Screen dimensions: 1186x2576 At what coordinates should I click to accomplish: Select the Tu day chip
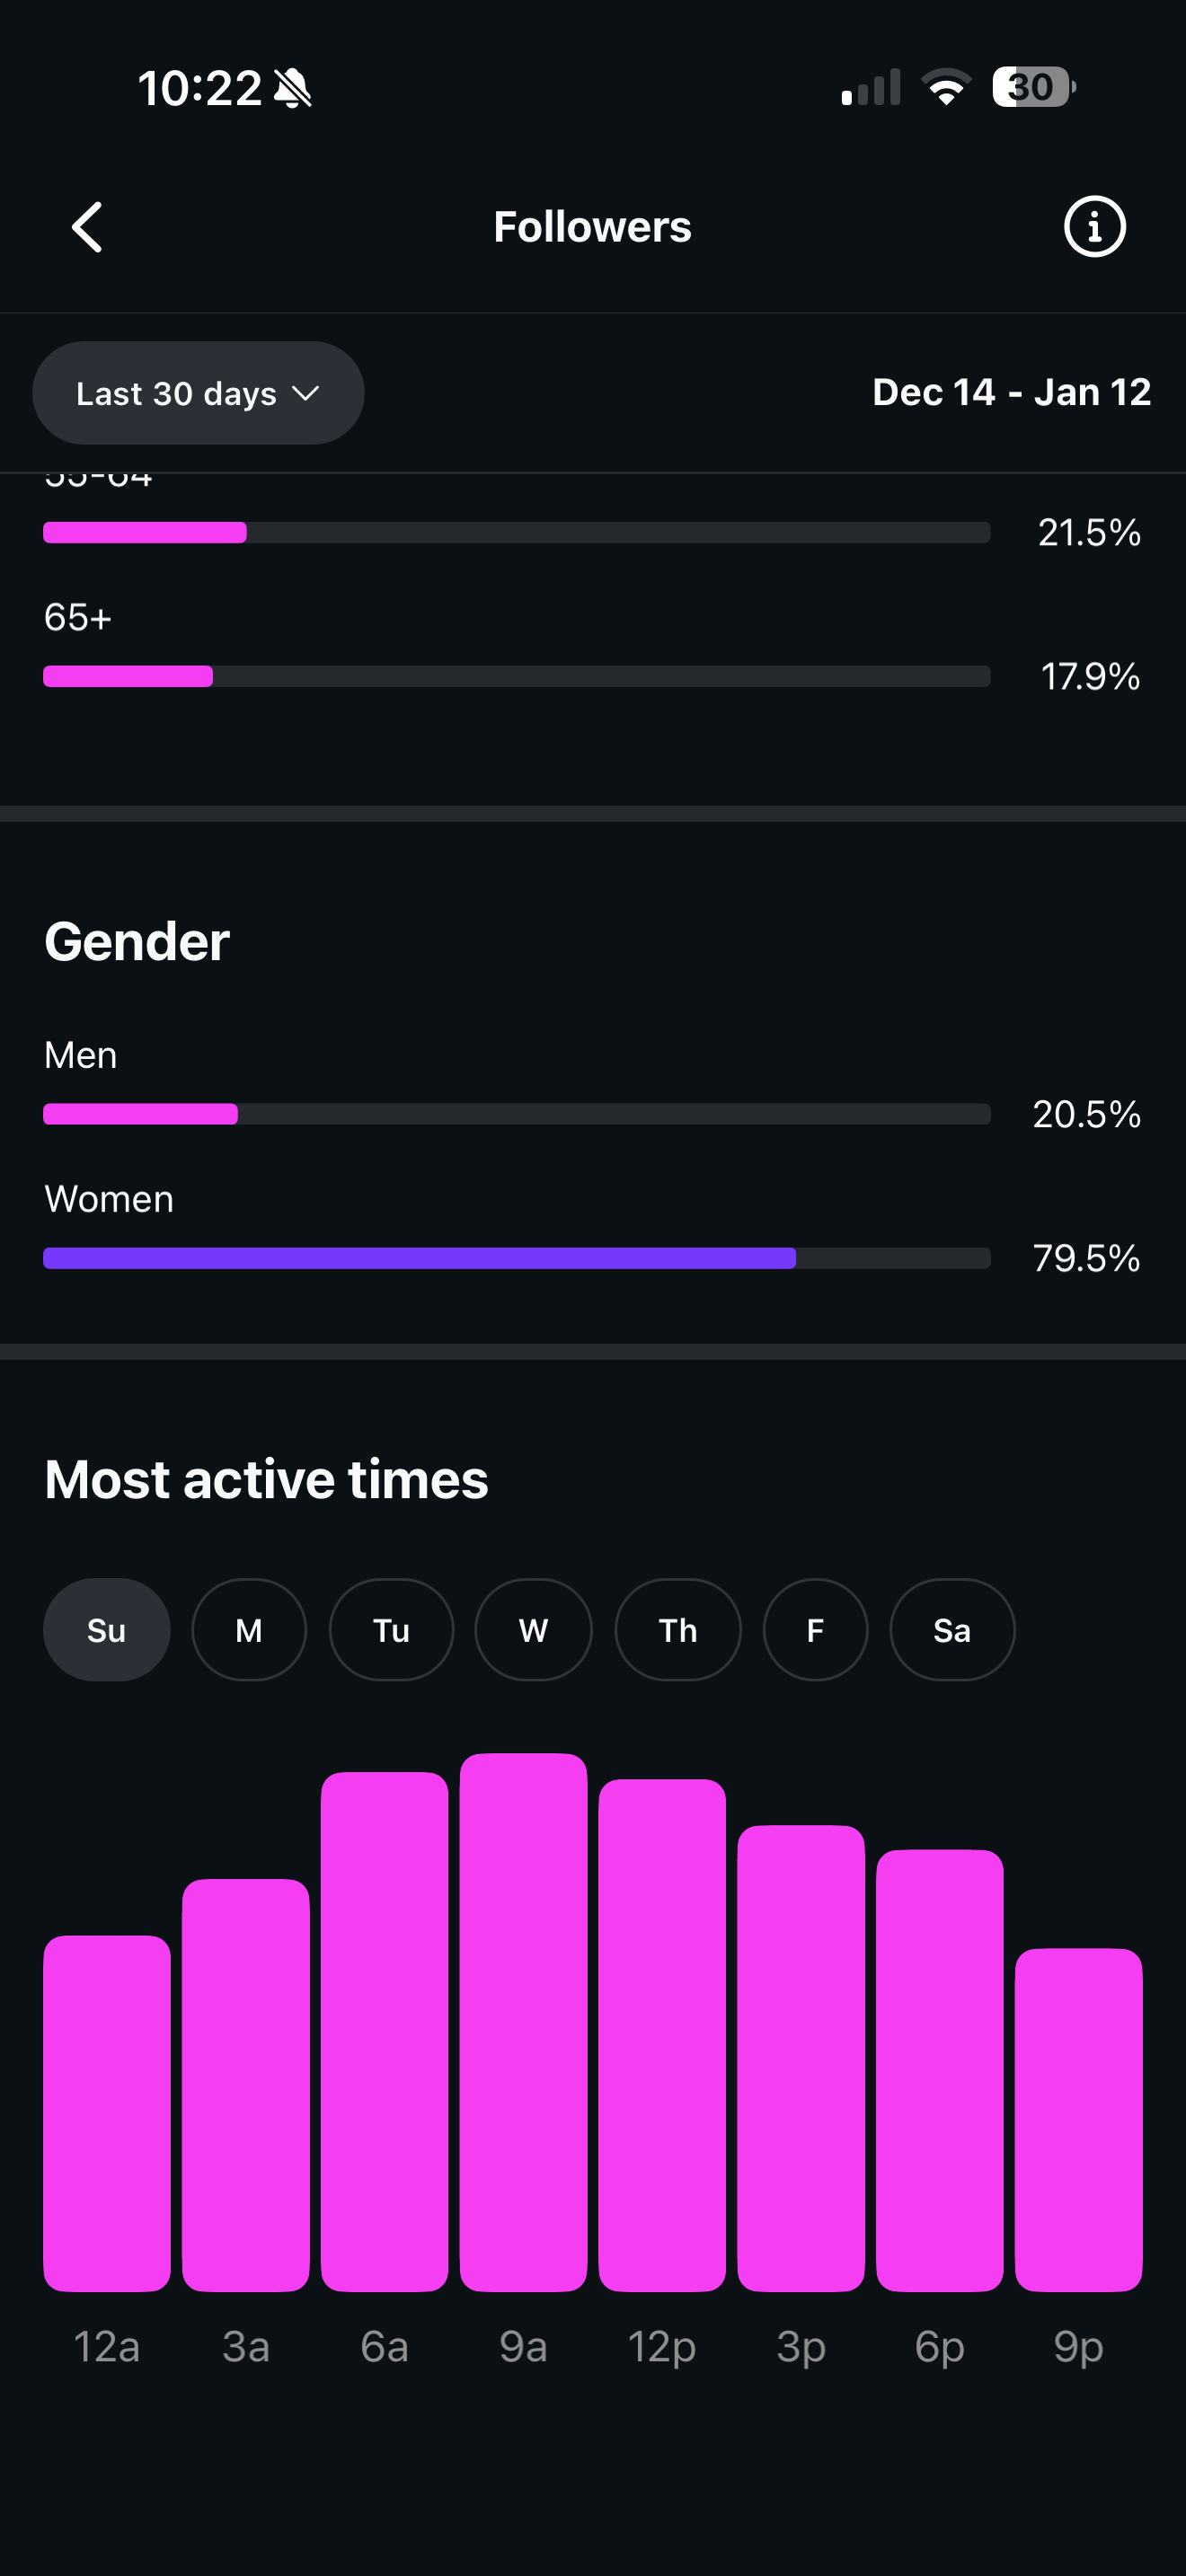[391, 1630]
